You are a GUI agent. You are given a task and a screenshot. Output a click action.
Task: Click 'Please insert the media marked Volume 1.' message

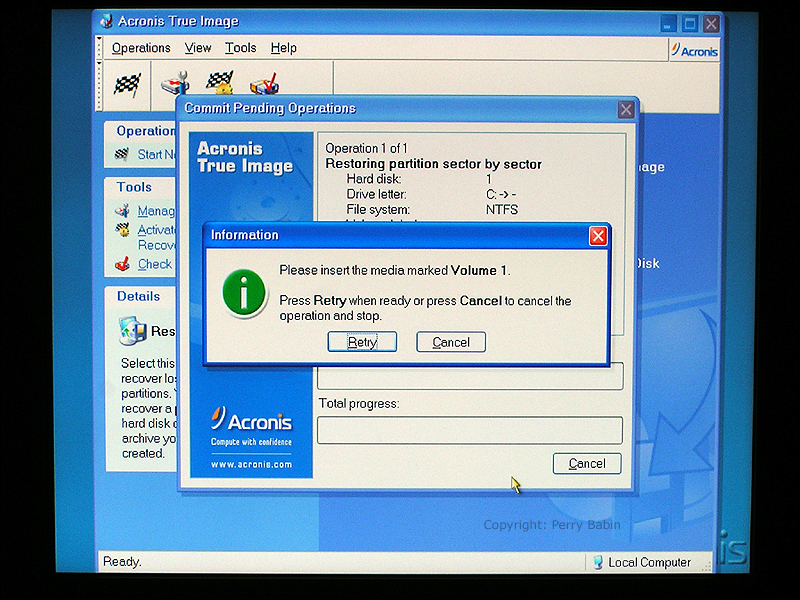click(395, 270)
